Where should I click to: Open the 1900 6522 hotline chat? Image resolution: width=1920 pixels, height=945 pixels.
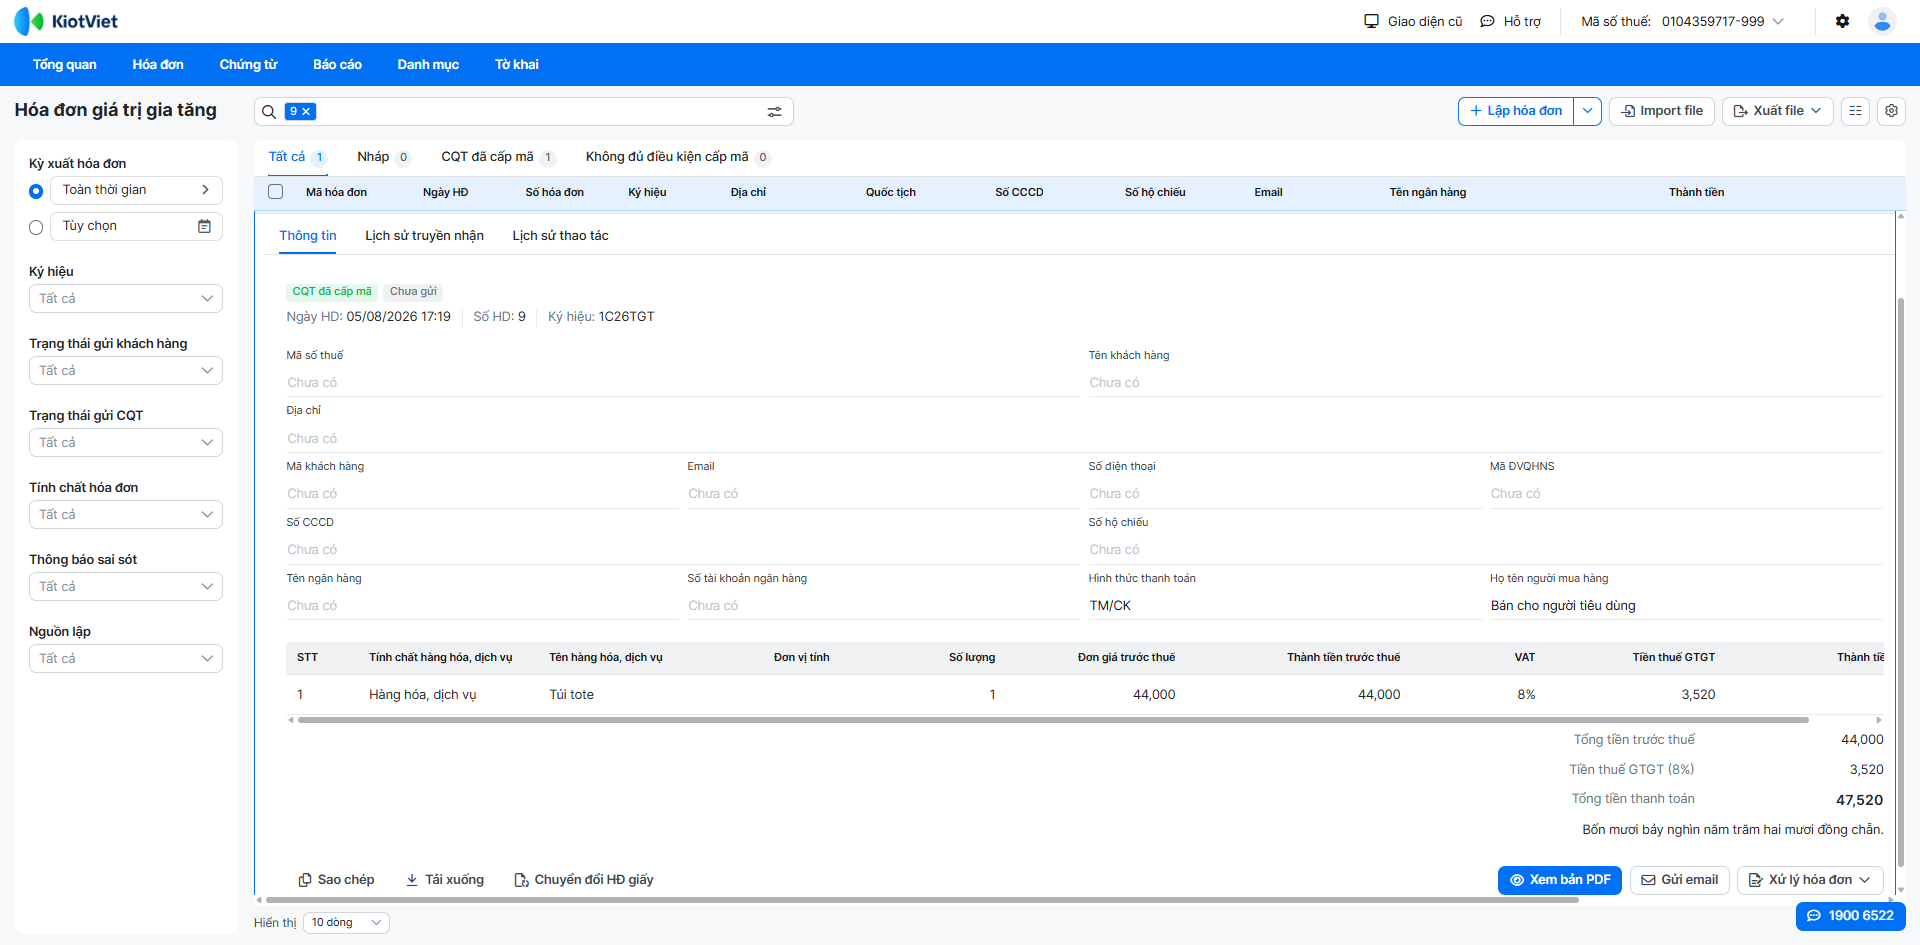pyautogui.click(x=1850, y=916)
